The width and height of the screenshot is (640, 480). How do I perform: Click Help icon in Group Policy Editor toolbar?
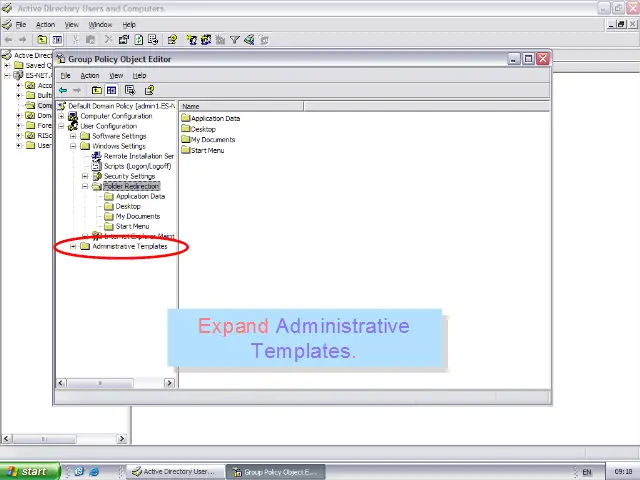149,90
